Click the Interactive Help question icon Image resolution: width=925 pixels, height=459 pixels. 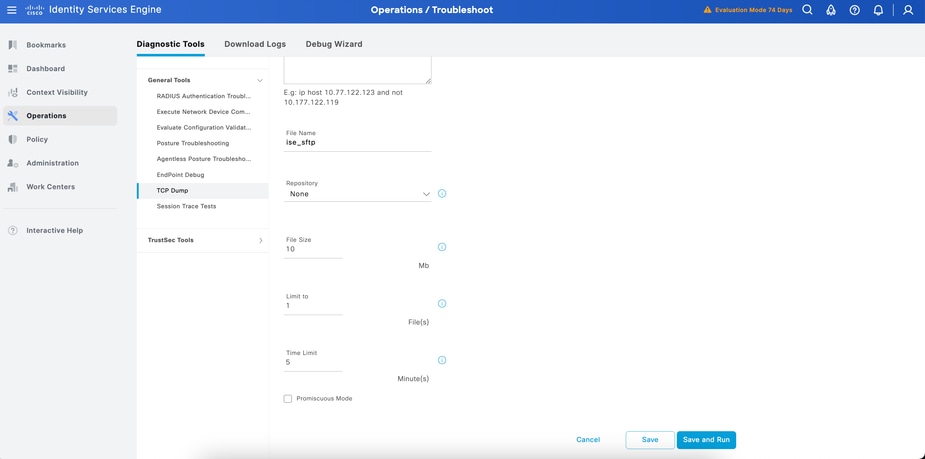12,231
